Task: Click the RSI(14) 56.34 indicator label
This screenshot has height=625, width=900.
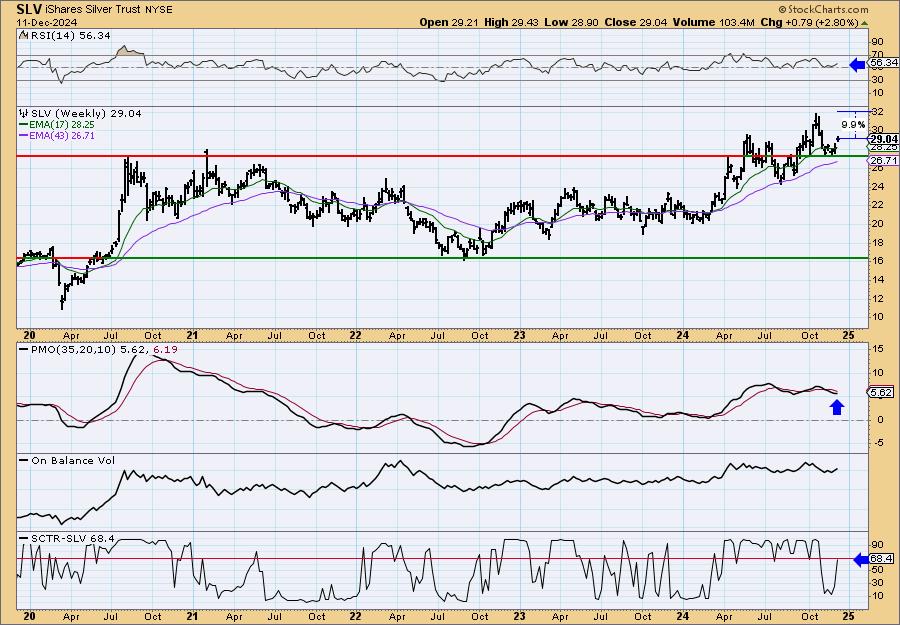Action: (71, 36)
